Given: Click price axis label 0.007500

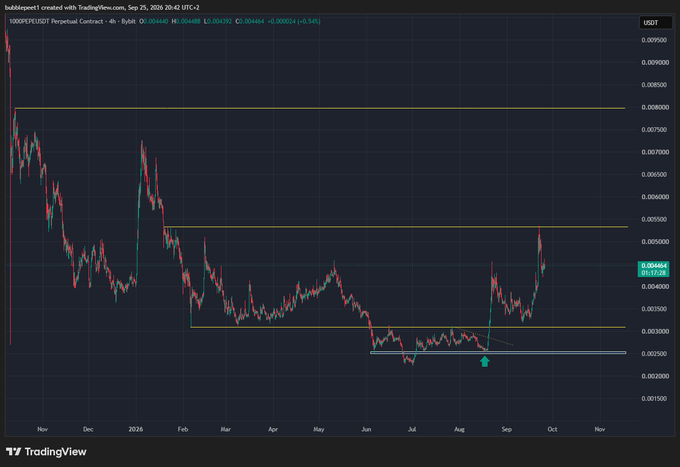Looking at the screenshot, I should 654,130.
